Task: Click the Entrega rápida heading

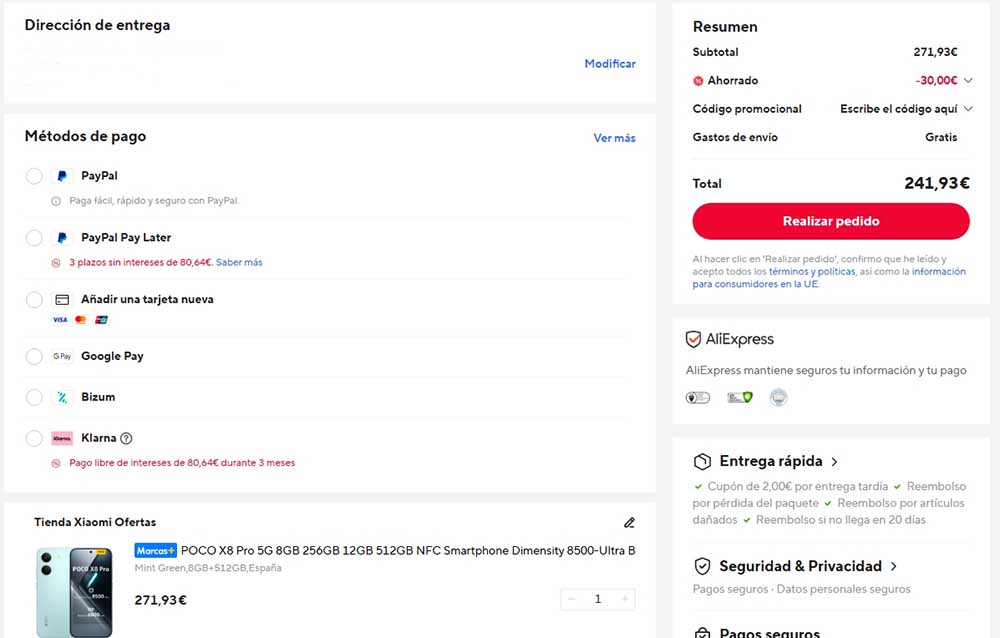Action: pos(771,461)
